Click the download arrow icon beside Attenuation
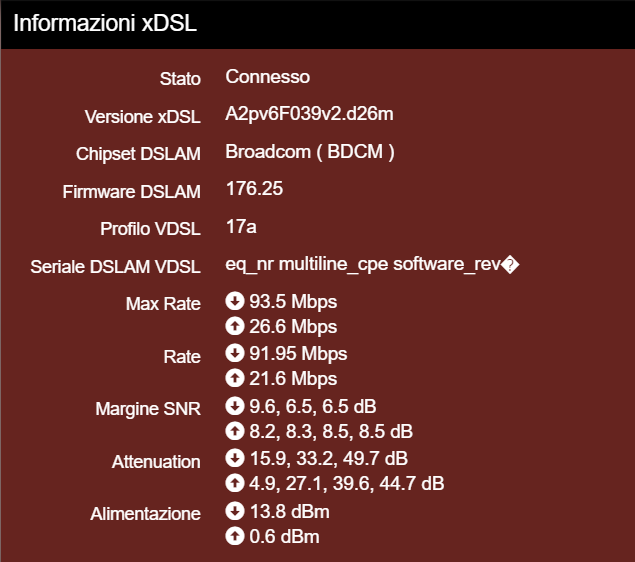This screenshot has height=562, width=635. 235,458
